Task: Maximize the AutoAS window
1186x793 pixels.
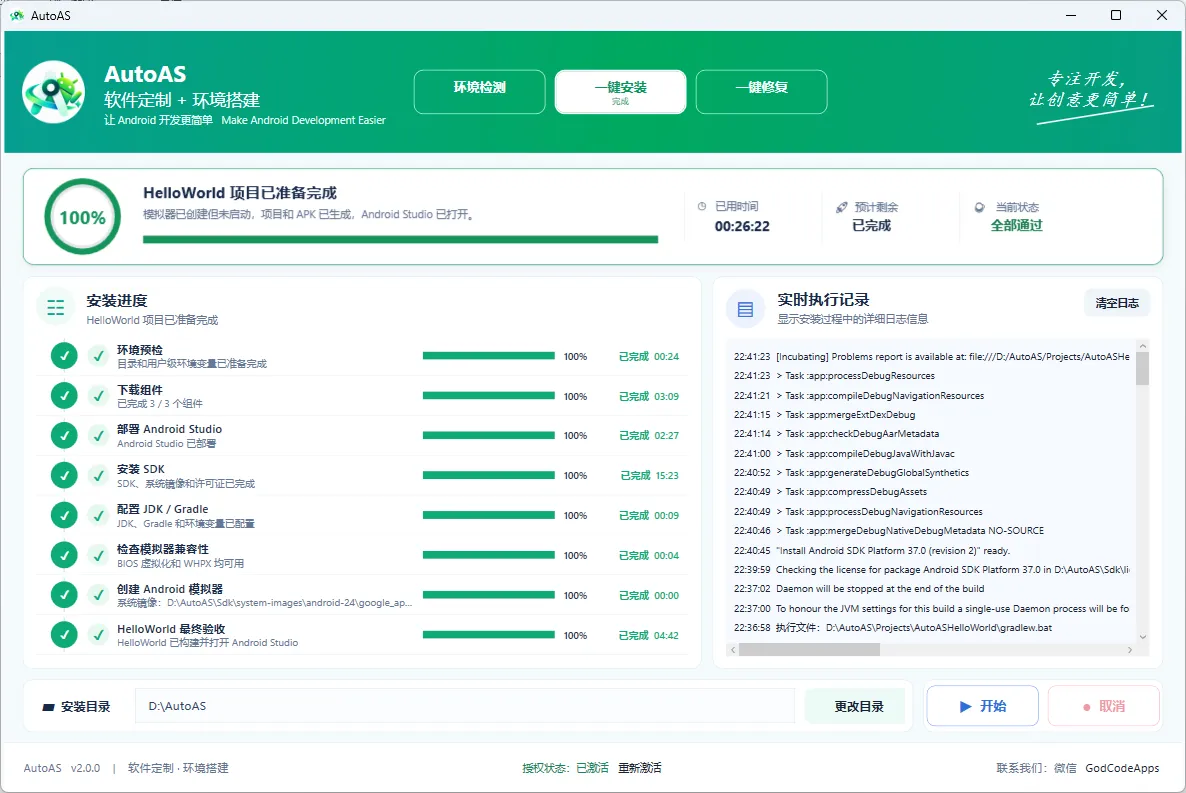Action: tap(1116, 15)
